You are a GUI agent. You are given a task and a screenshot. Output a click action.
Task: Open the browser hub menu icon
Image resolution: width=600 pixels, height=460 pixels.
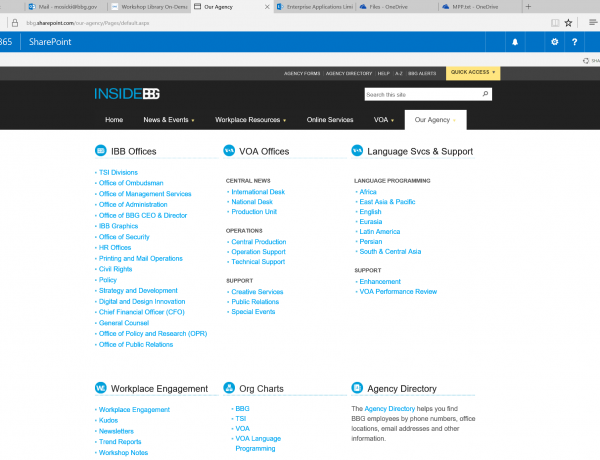pos(593,23)
